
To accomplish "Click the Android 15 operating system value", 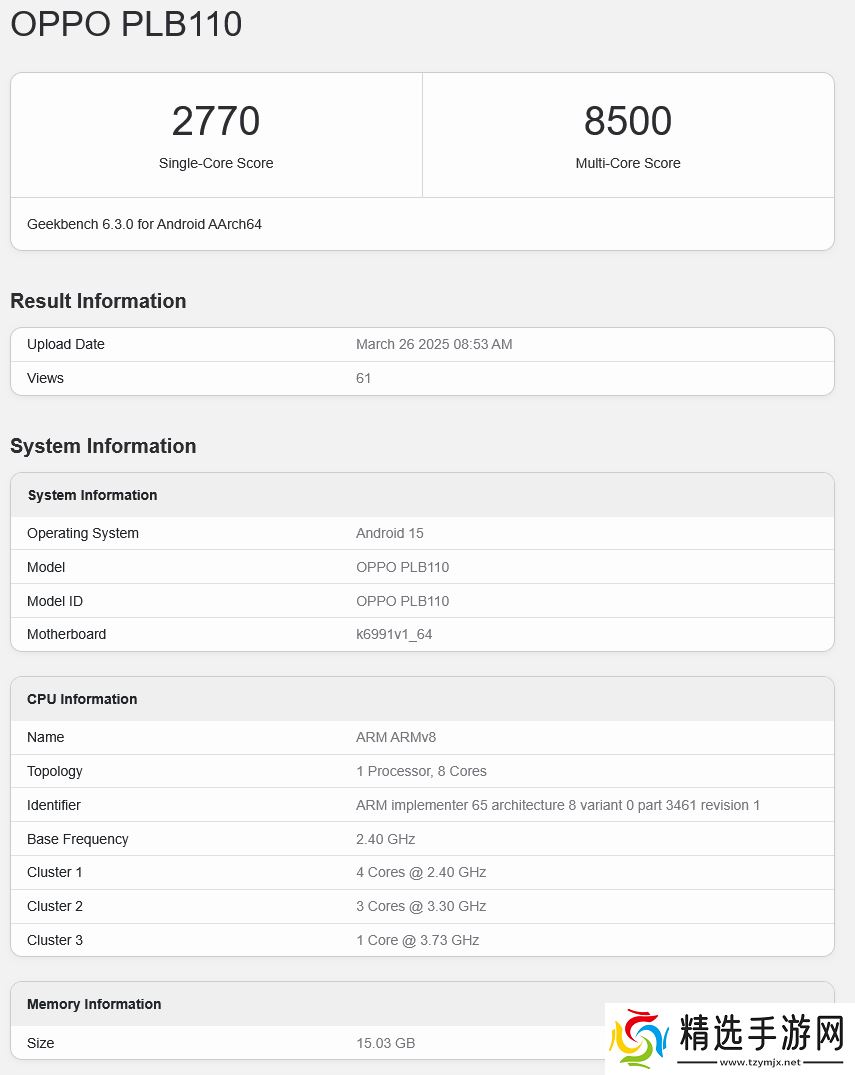I will (390, 533).
